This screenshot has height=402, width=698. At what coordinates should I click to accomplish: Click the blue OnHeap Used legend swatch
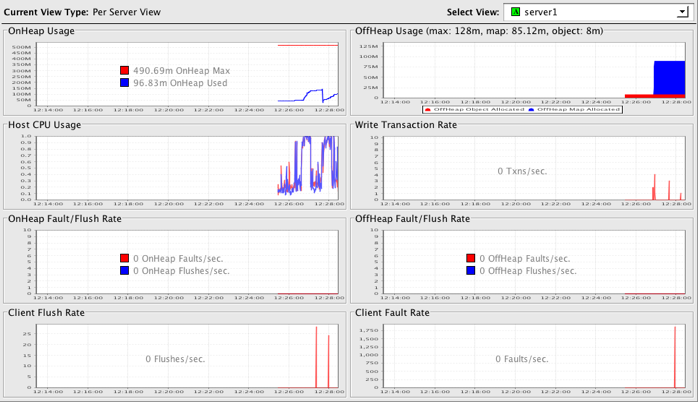125,83
